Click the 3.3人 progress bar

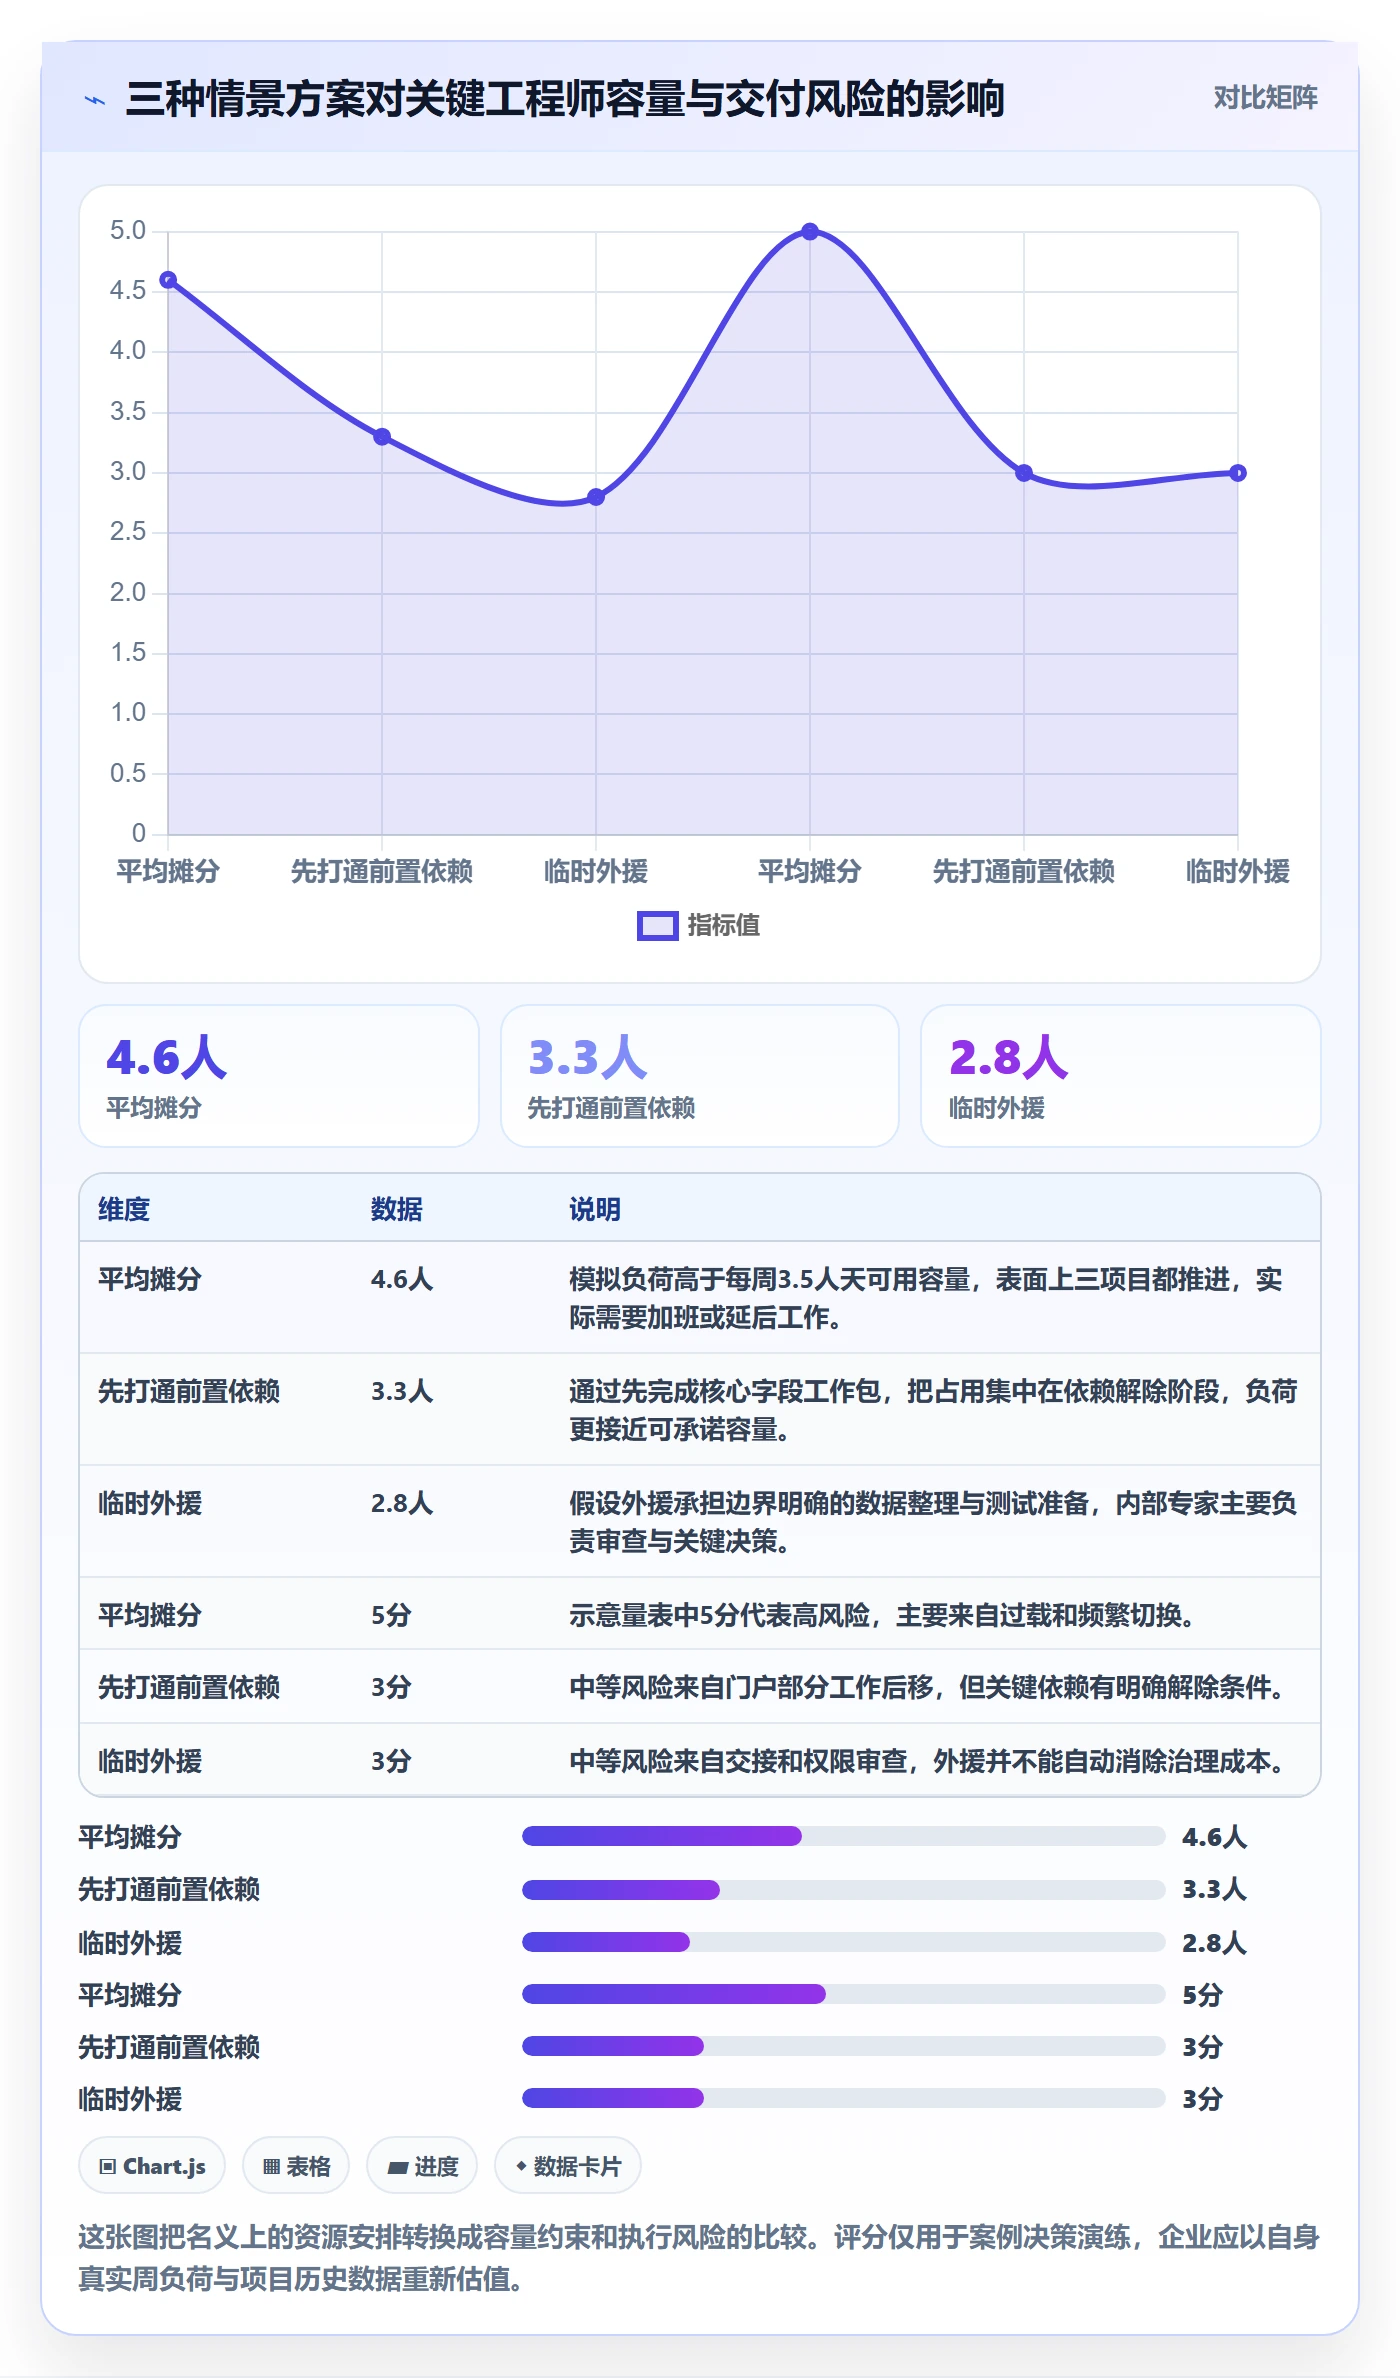[x=843, y=1889]
